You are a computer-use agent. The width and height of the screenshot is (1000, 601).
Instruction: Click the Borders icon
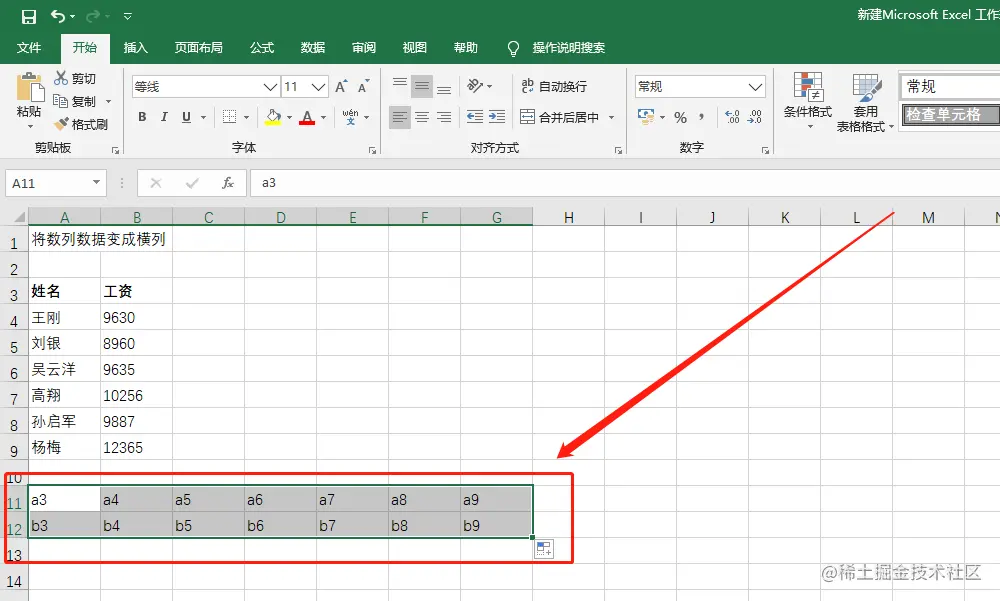(x=229, y=117)
